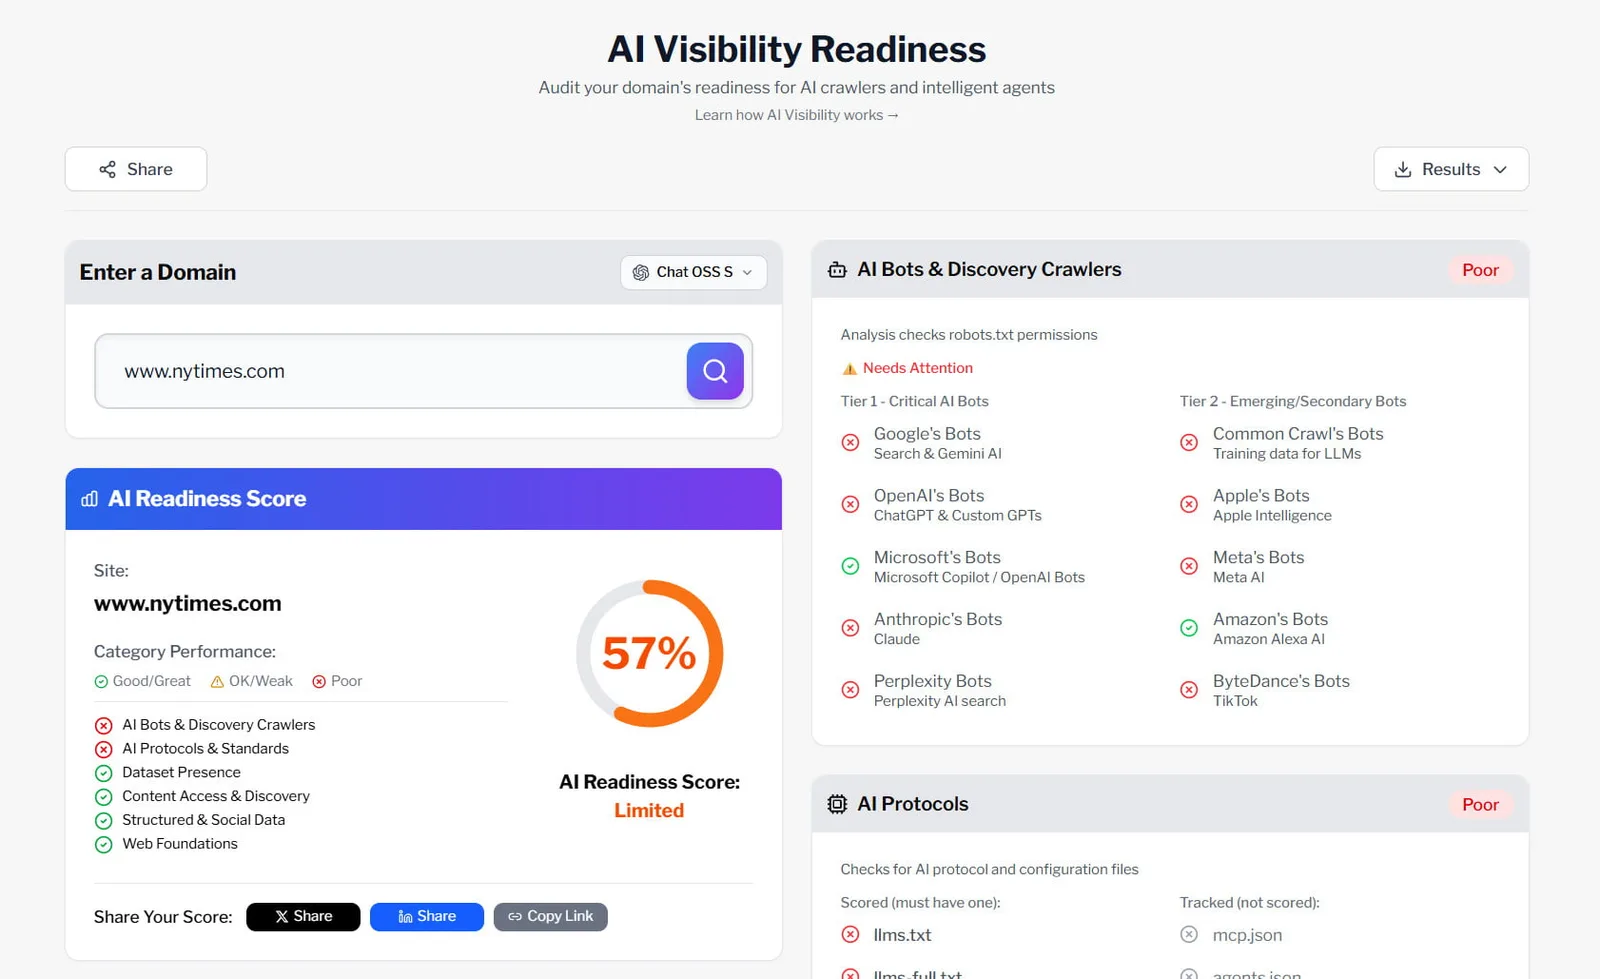Click the robot icon on AI Bots & Discovery Crawlers header
Viewport: 1600px width, 979px height.
pyautogui.click(x=837, y=269)
